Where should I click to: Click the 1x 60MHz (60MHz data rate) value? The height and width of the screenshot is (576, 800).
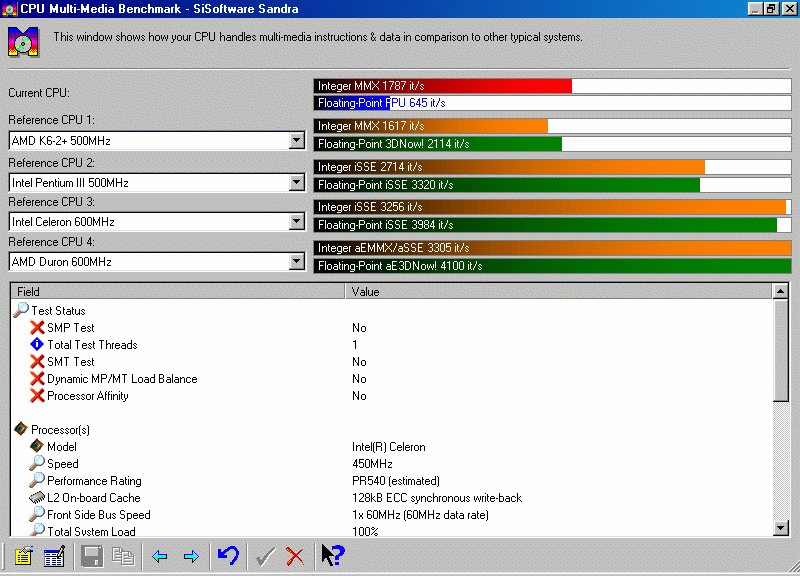point(420,514)
